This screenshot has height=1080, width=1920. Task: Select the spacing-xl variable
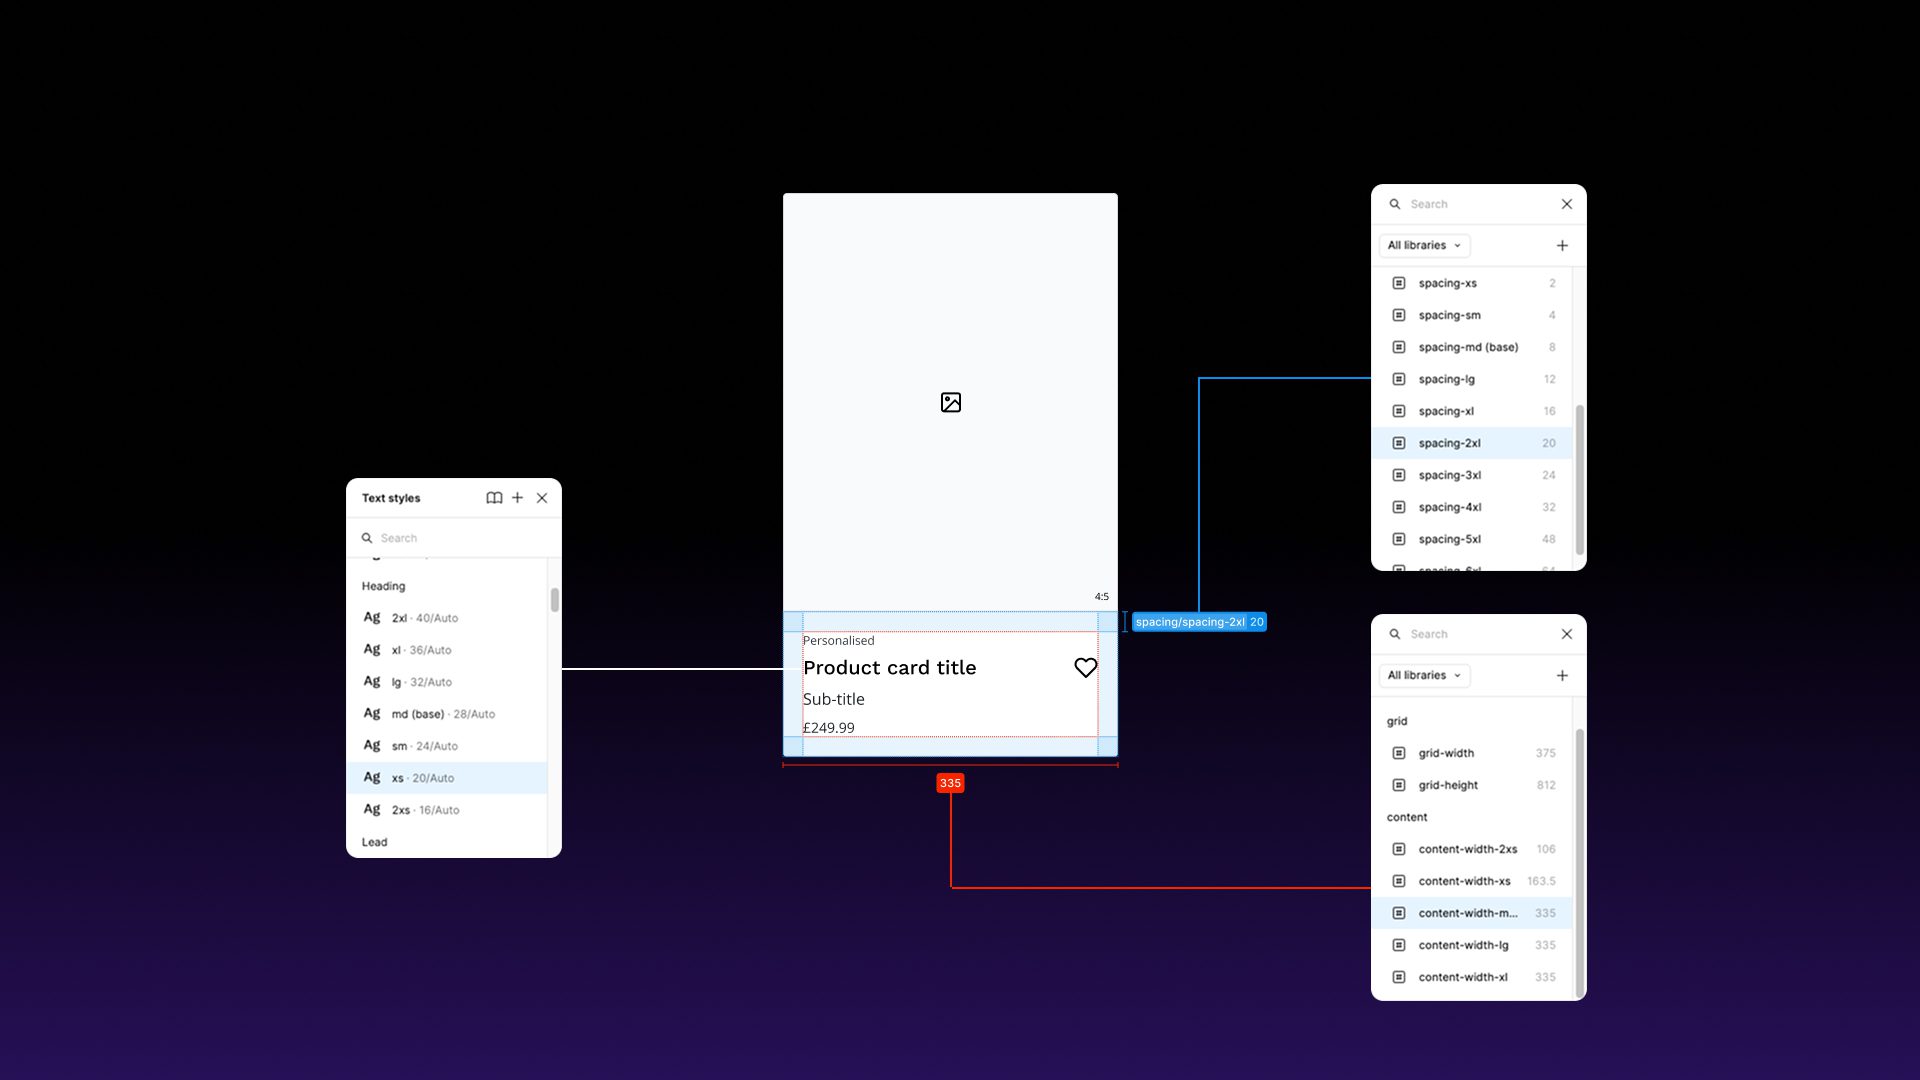tap(1472, 411)
